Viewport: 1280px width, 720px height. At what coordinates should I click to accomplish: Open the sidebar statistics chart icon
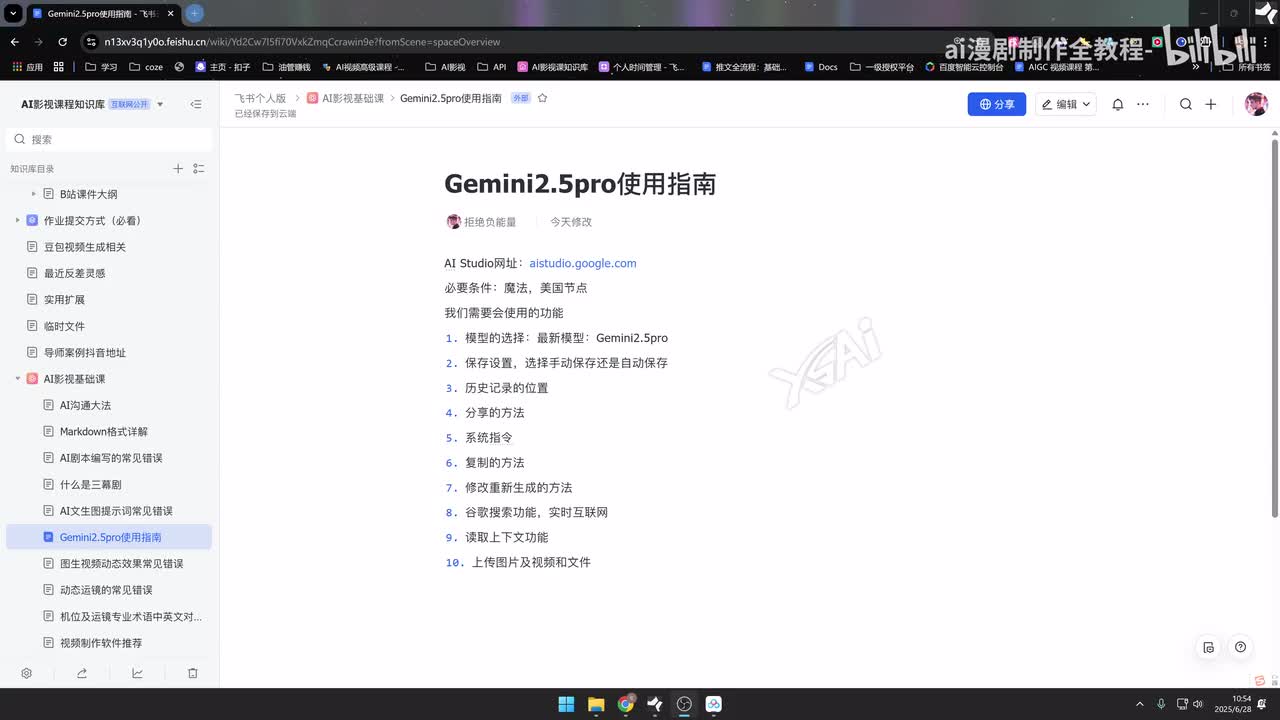137,673
